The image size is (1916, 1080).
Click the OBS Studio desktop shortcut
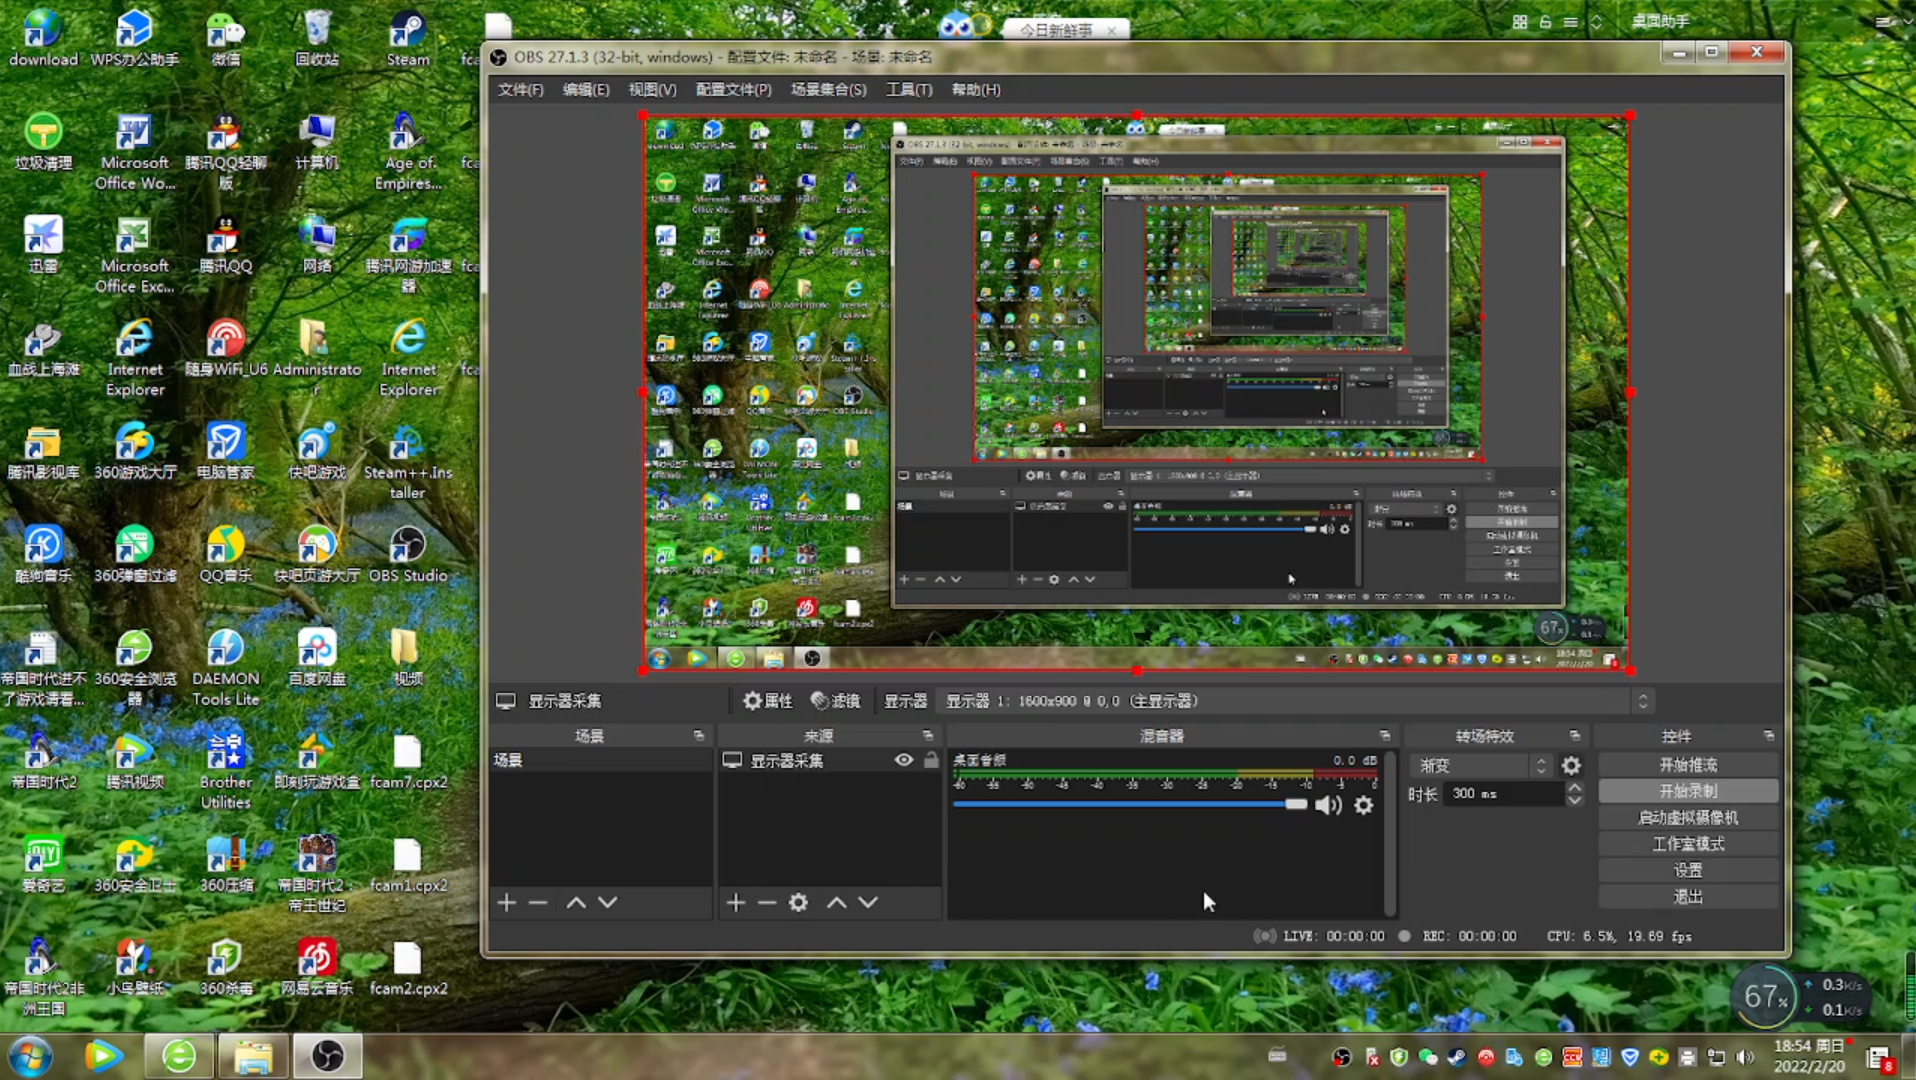pyautogui.click(x=408, y=554)
